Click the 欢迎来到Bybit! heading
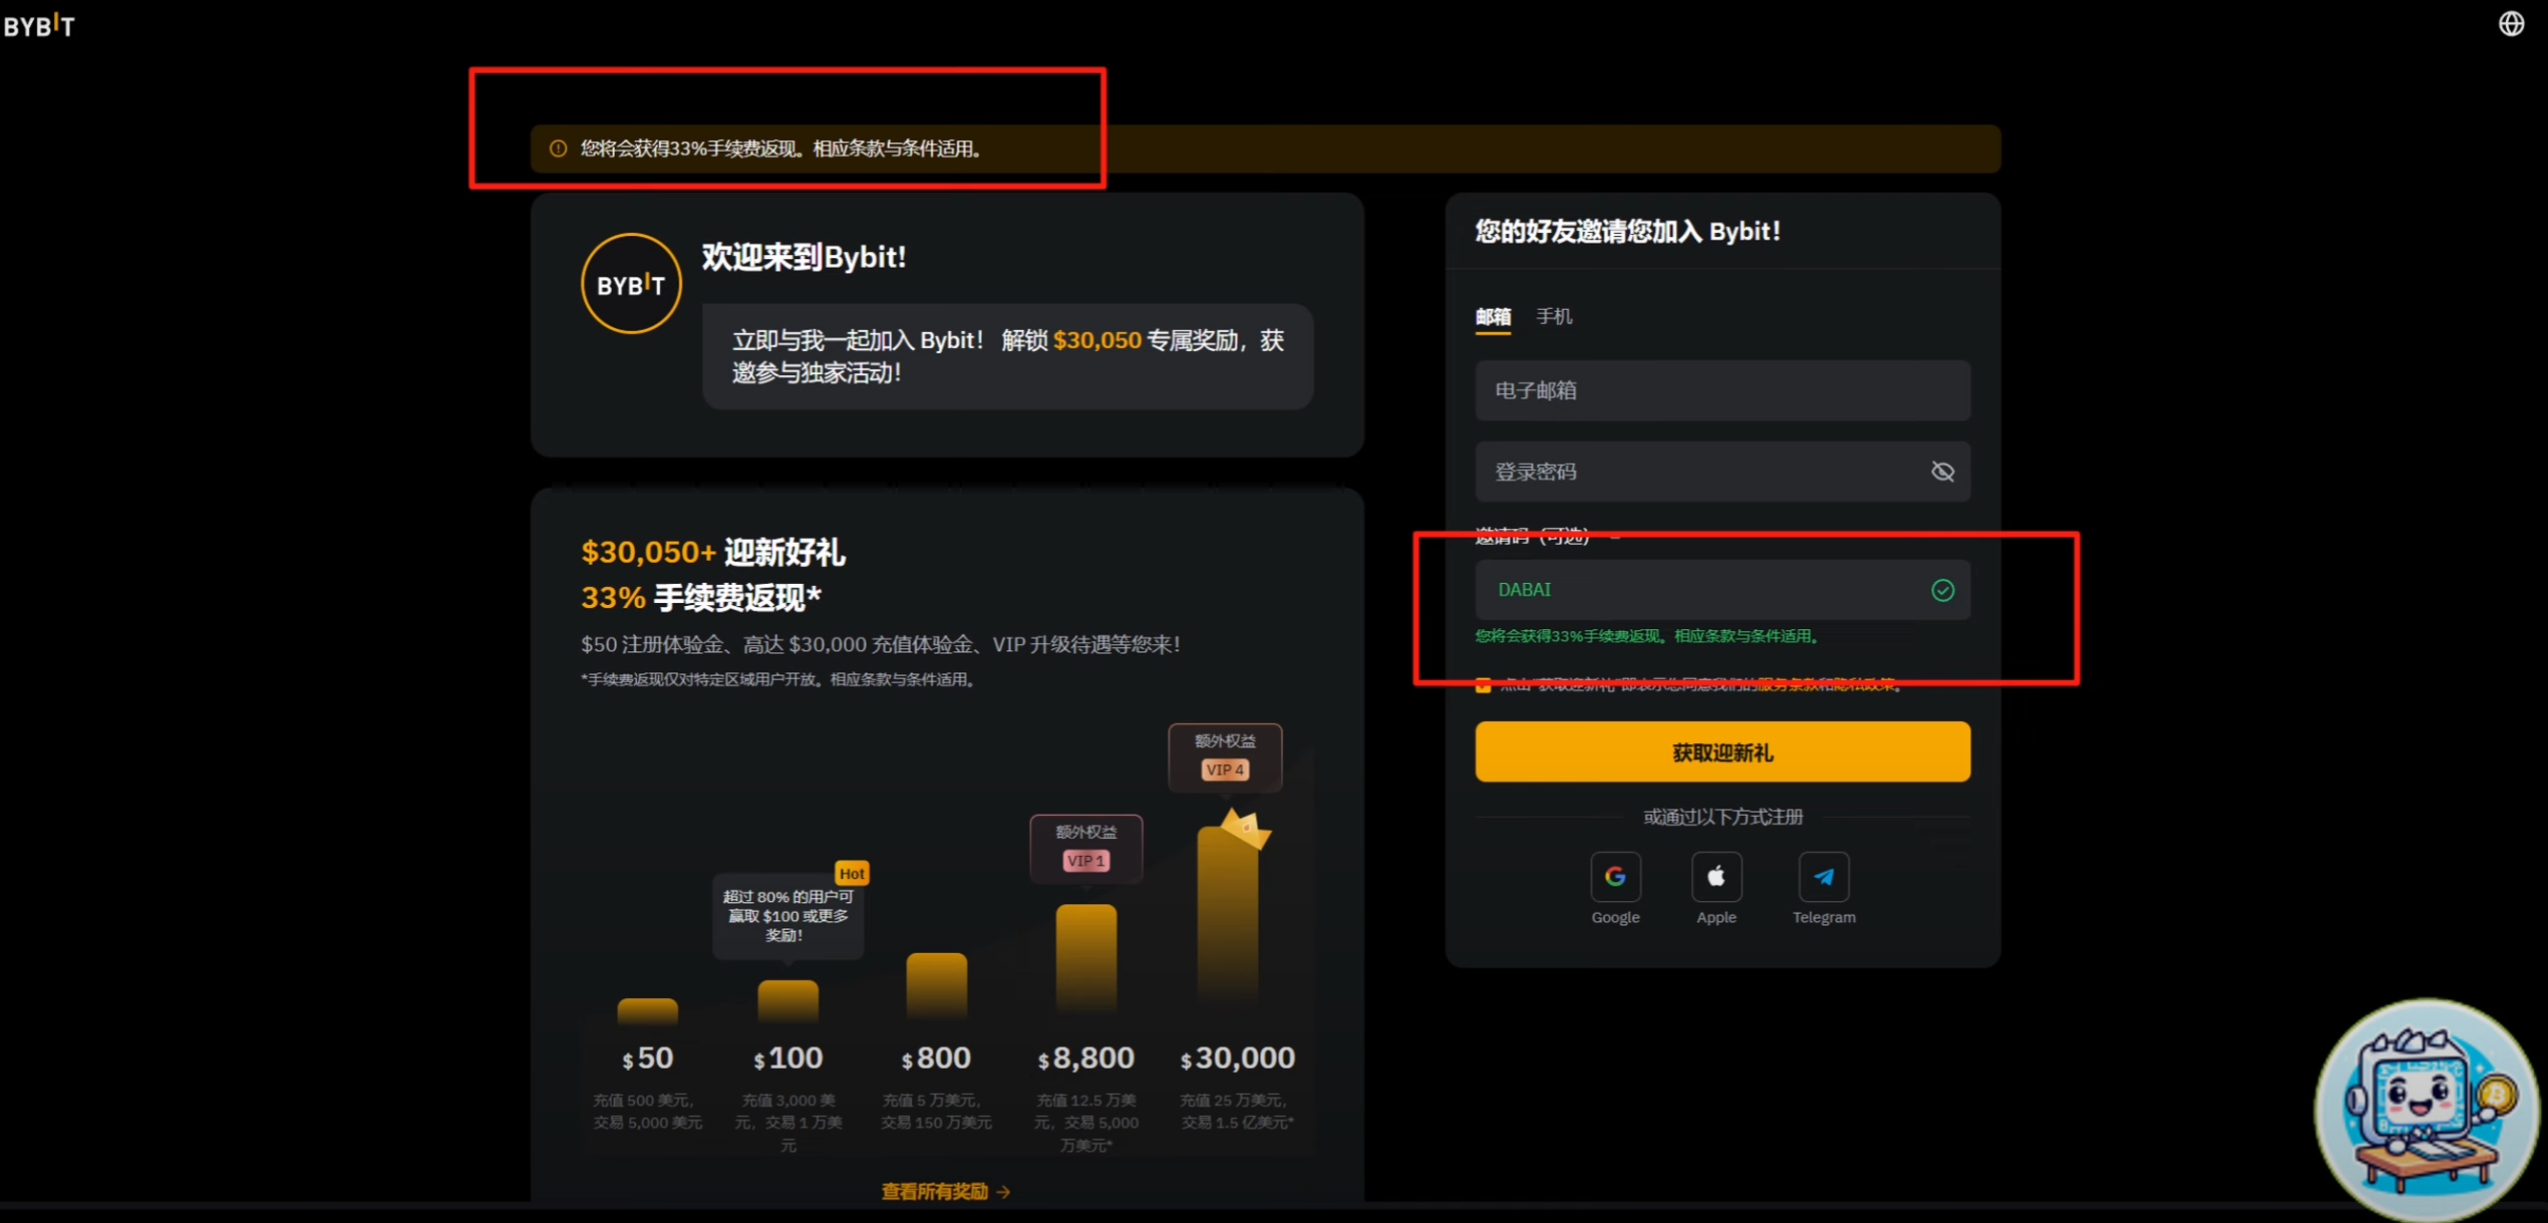This screenshot has height=1223, width=2548. (x=804, y=258)
